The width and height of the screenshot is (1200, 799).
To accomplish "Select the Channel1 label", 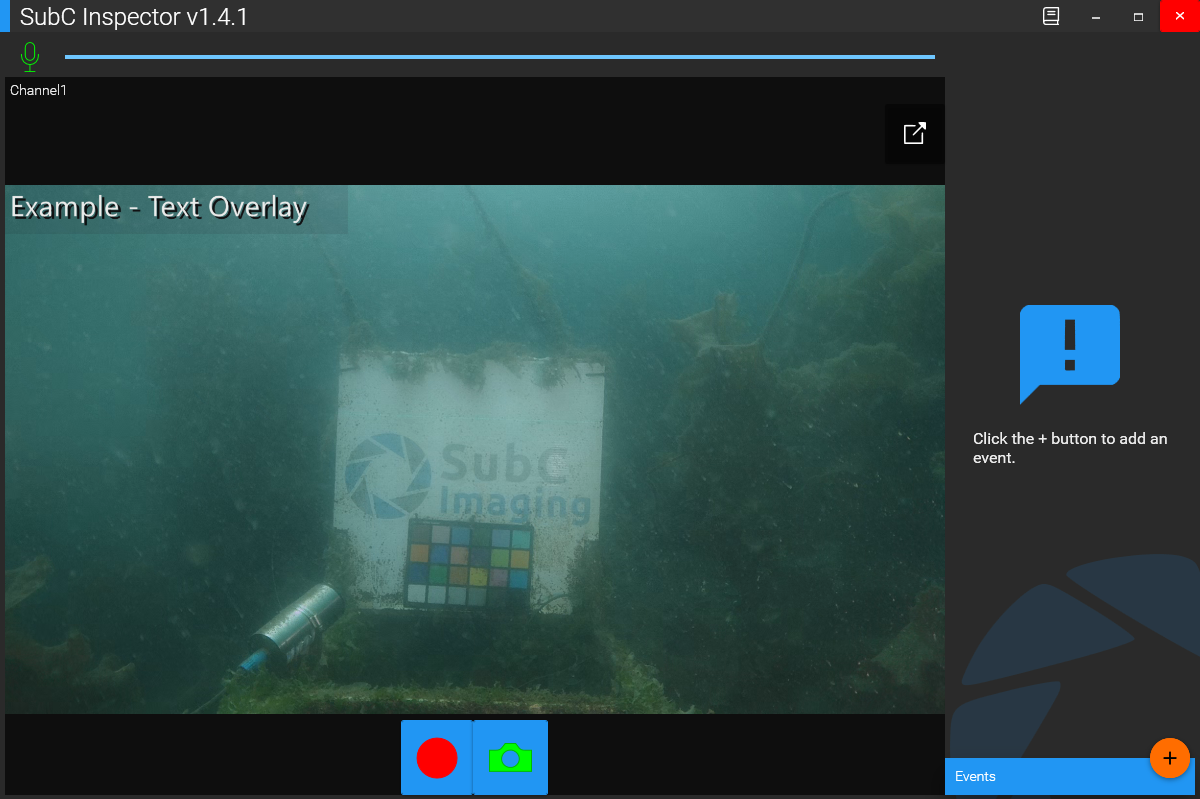I will point(38,91).
